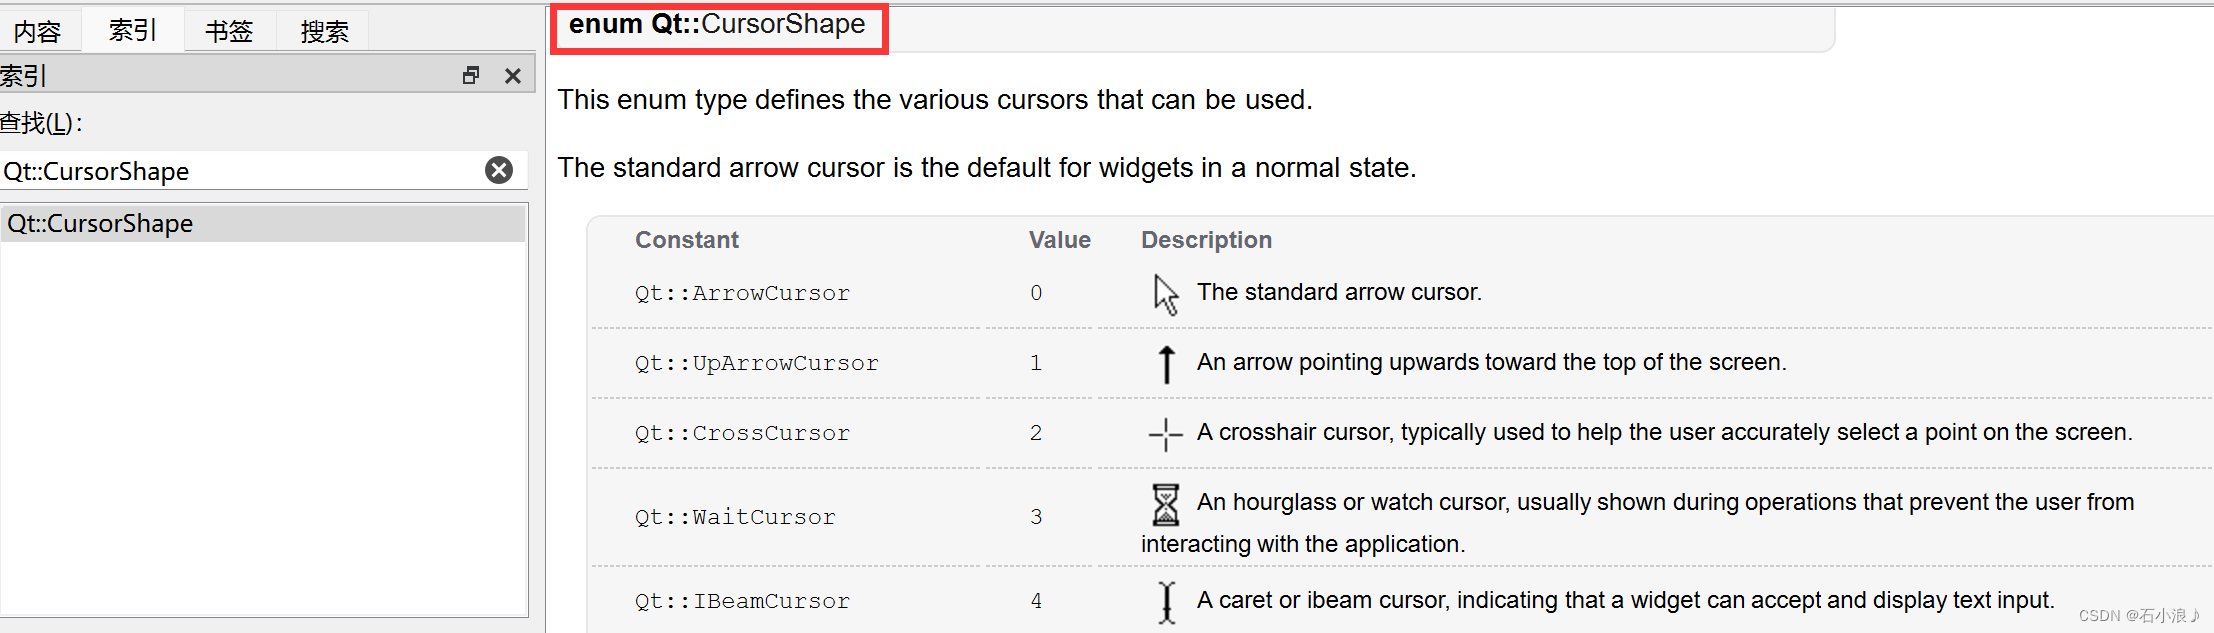This screenshot has height=633, width=2214.
Task: Open the 搜索 tab
Action: (325, 32)
